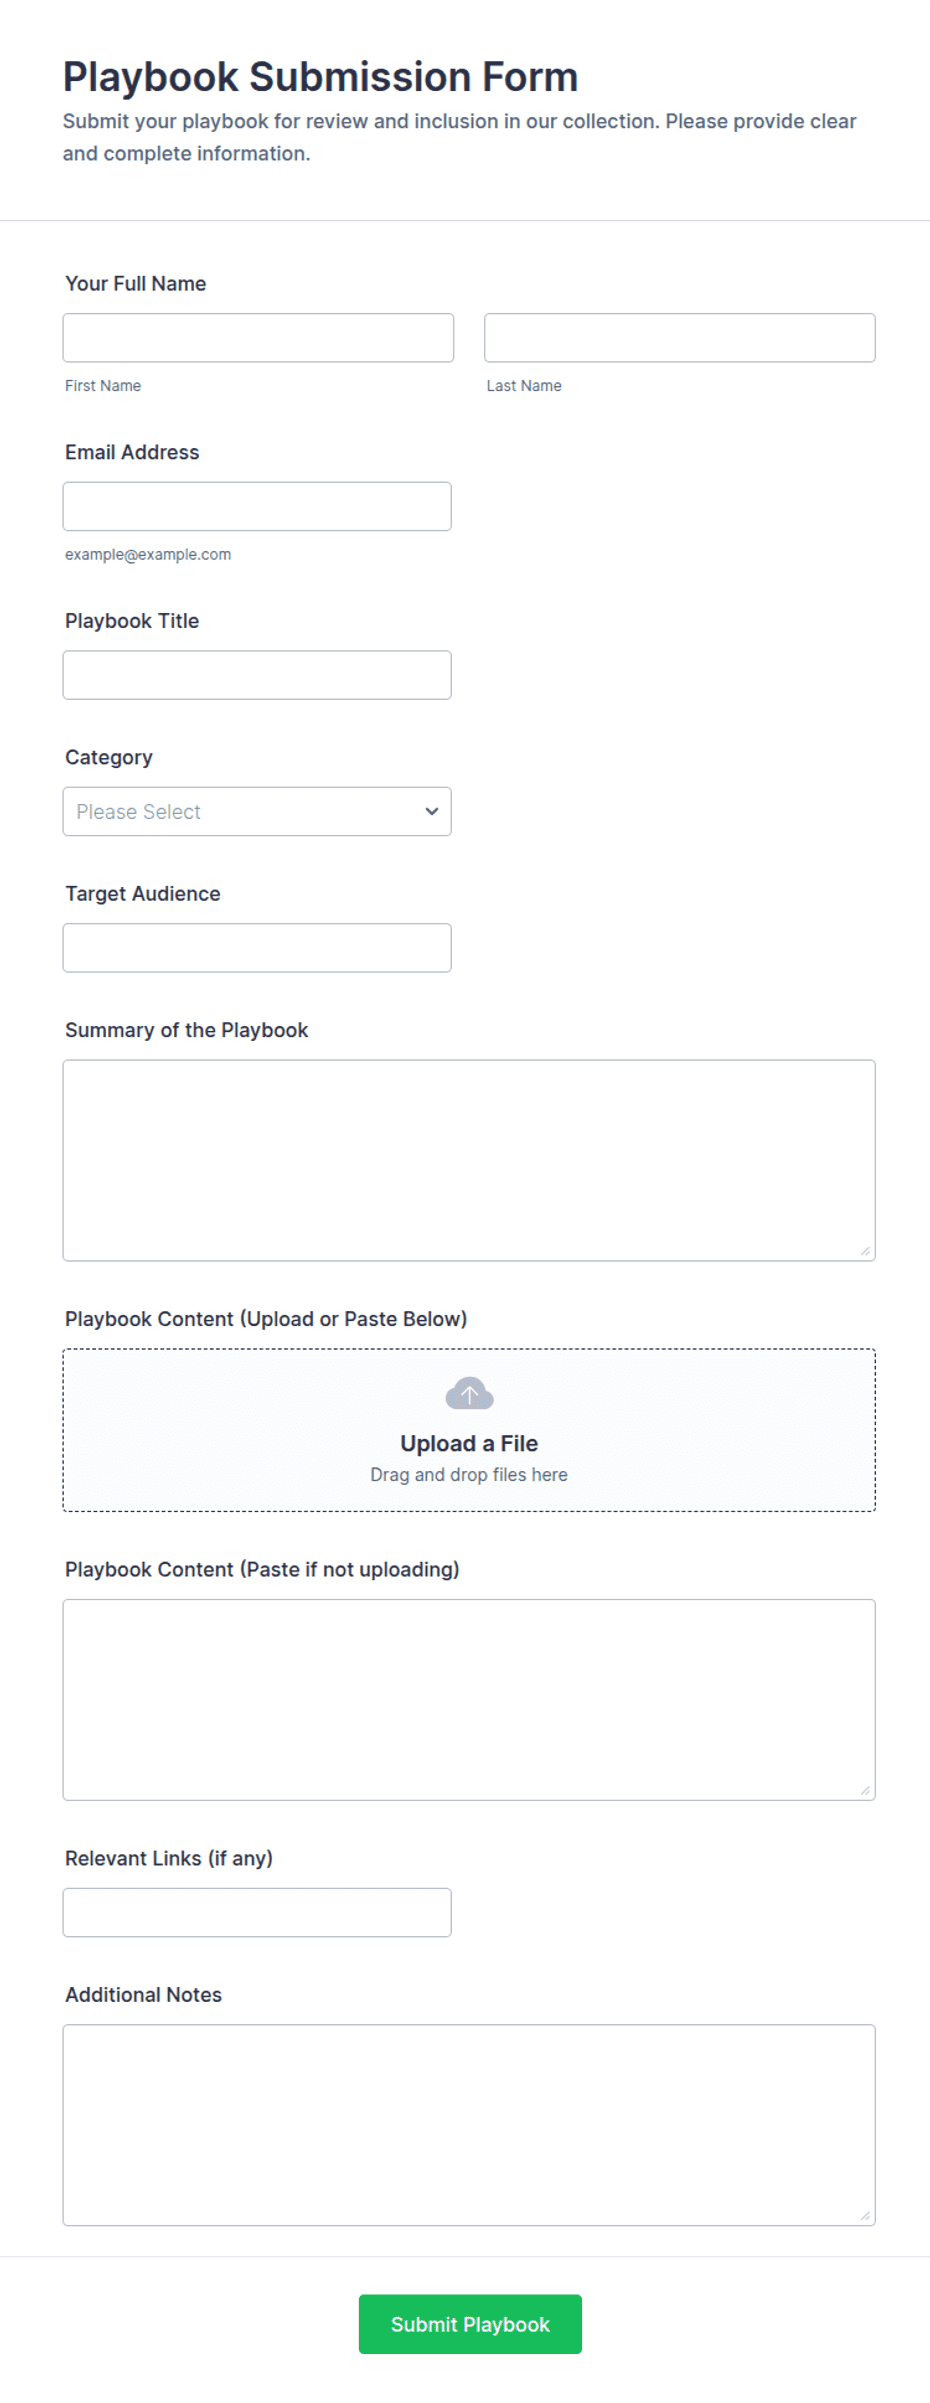Focus the Email Address field
Image resolution: width=930 pixels, height=2403 pixels.
pos(257,506)
